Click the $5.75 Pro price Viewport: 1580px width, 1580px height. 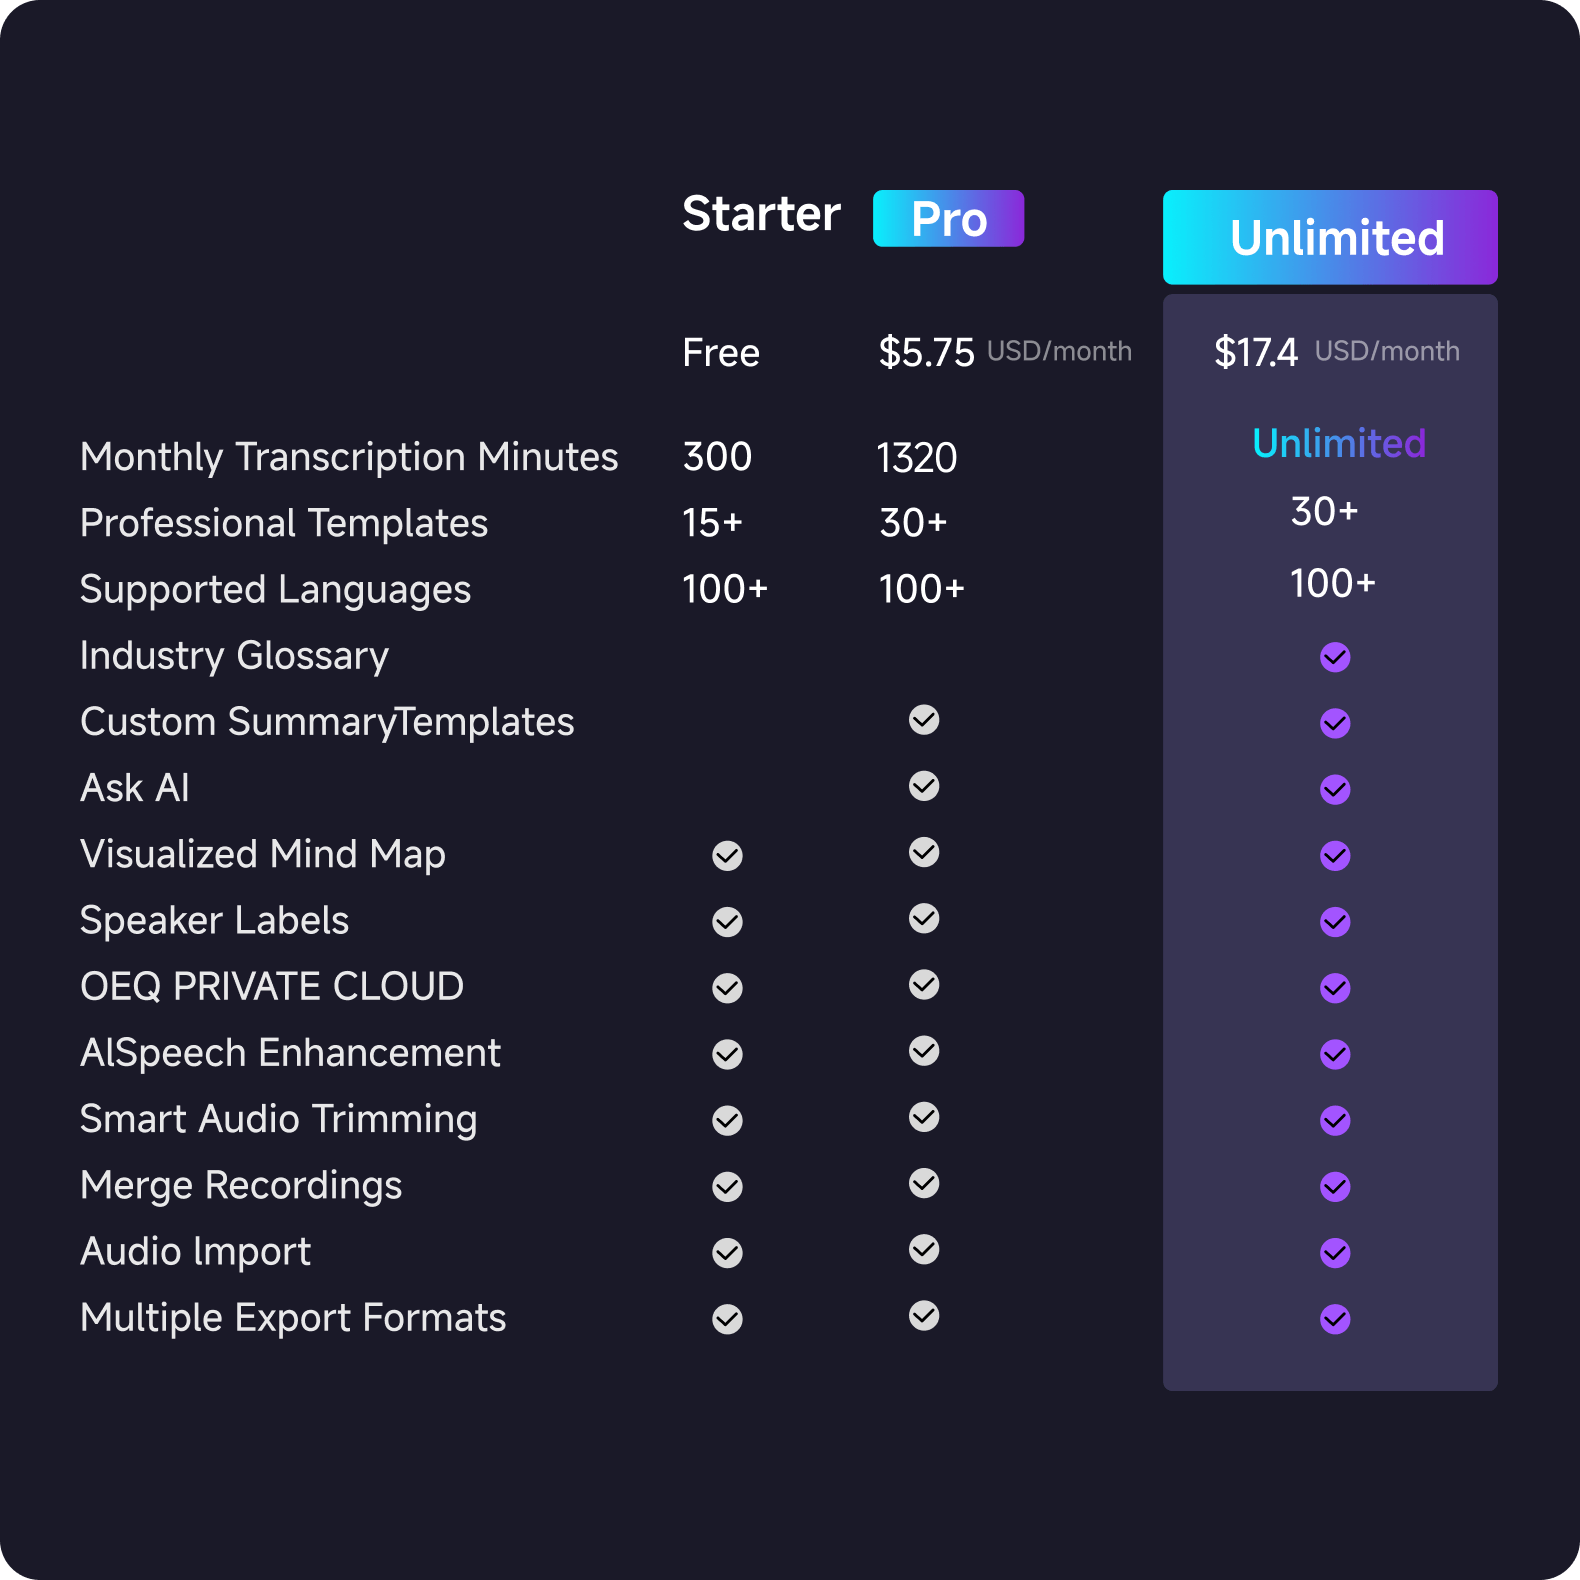coord(926,352)
